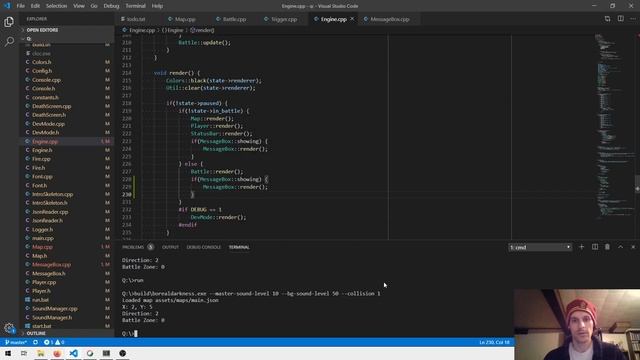Open Firefox from the taskbar
Screen dimensions: 640x360
tap(57, 353)
